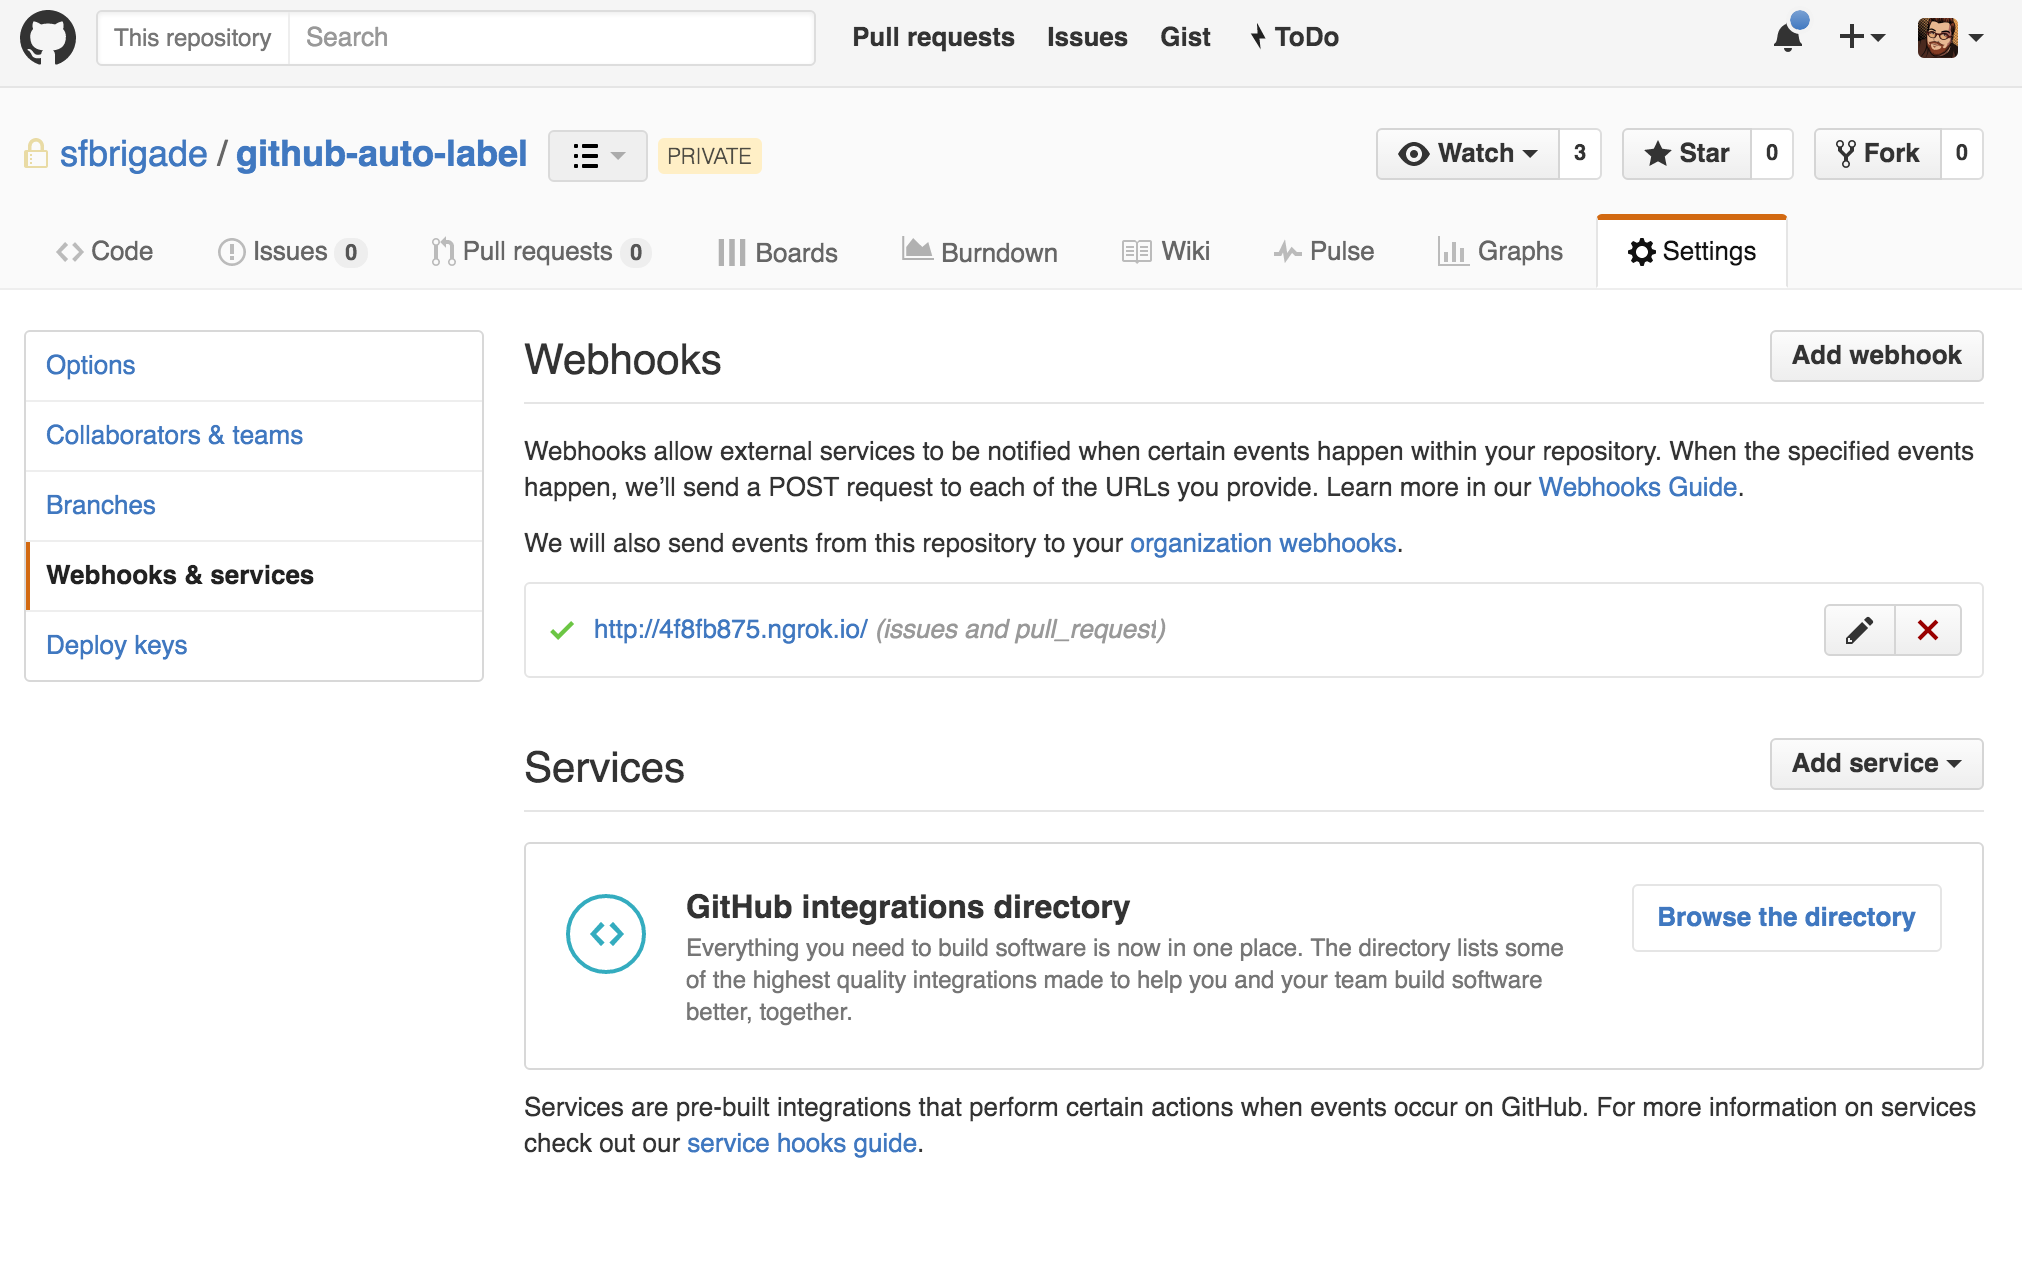
Task: Select Deploy keys in settings sidebar
Action: (117, 645)
